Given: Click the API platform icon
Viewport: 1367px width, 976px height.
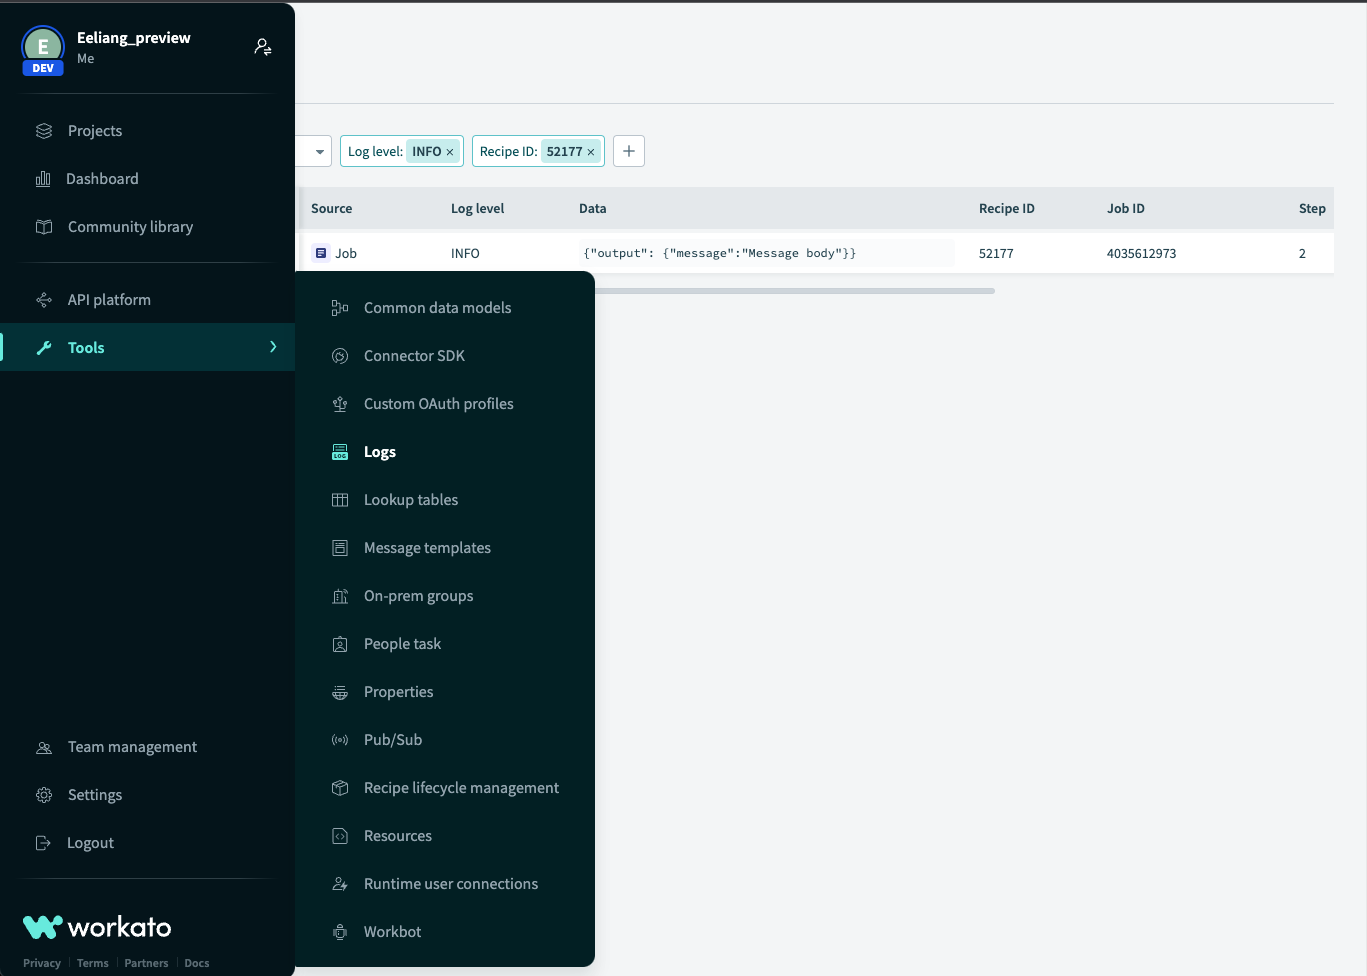Looking at the screenshot, I should coord(44,300).
